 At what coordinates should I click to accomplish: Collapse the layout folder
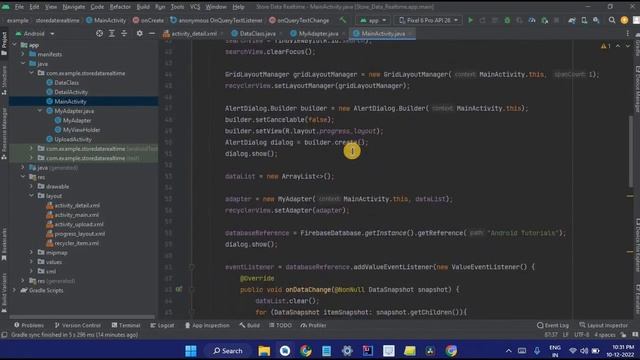(31, 196)
